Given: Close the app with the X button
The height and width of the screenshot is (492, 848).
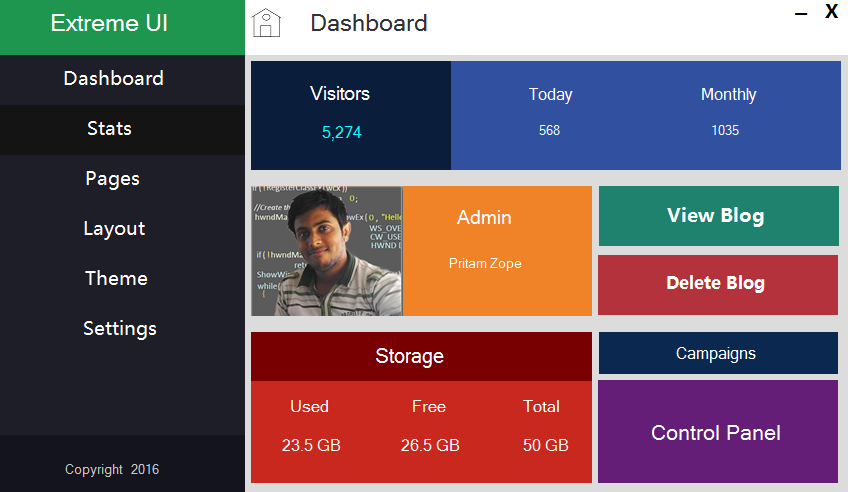Looking at the screenshot, I should tap(831, 12).
